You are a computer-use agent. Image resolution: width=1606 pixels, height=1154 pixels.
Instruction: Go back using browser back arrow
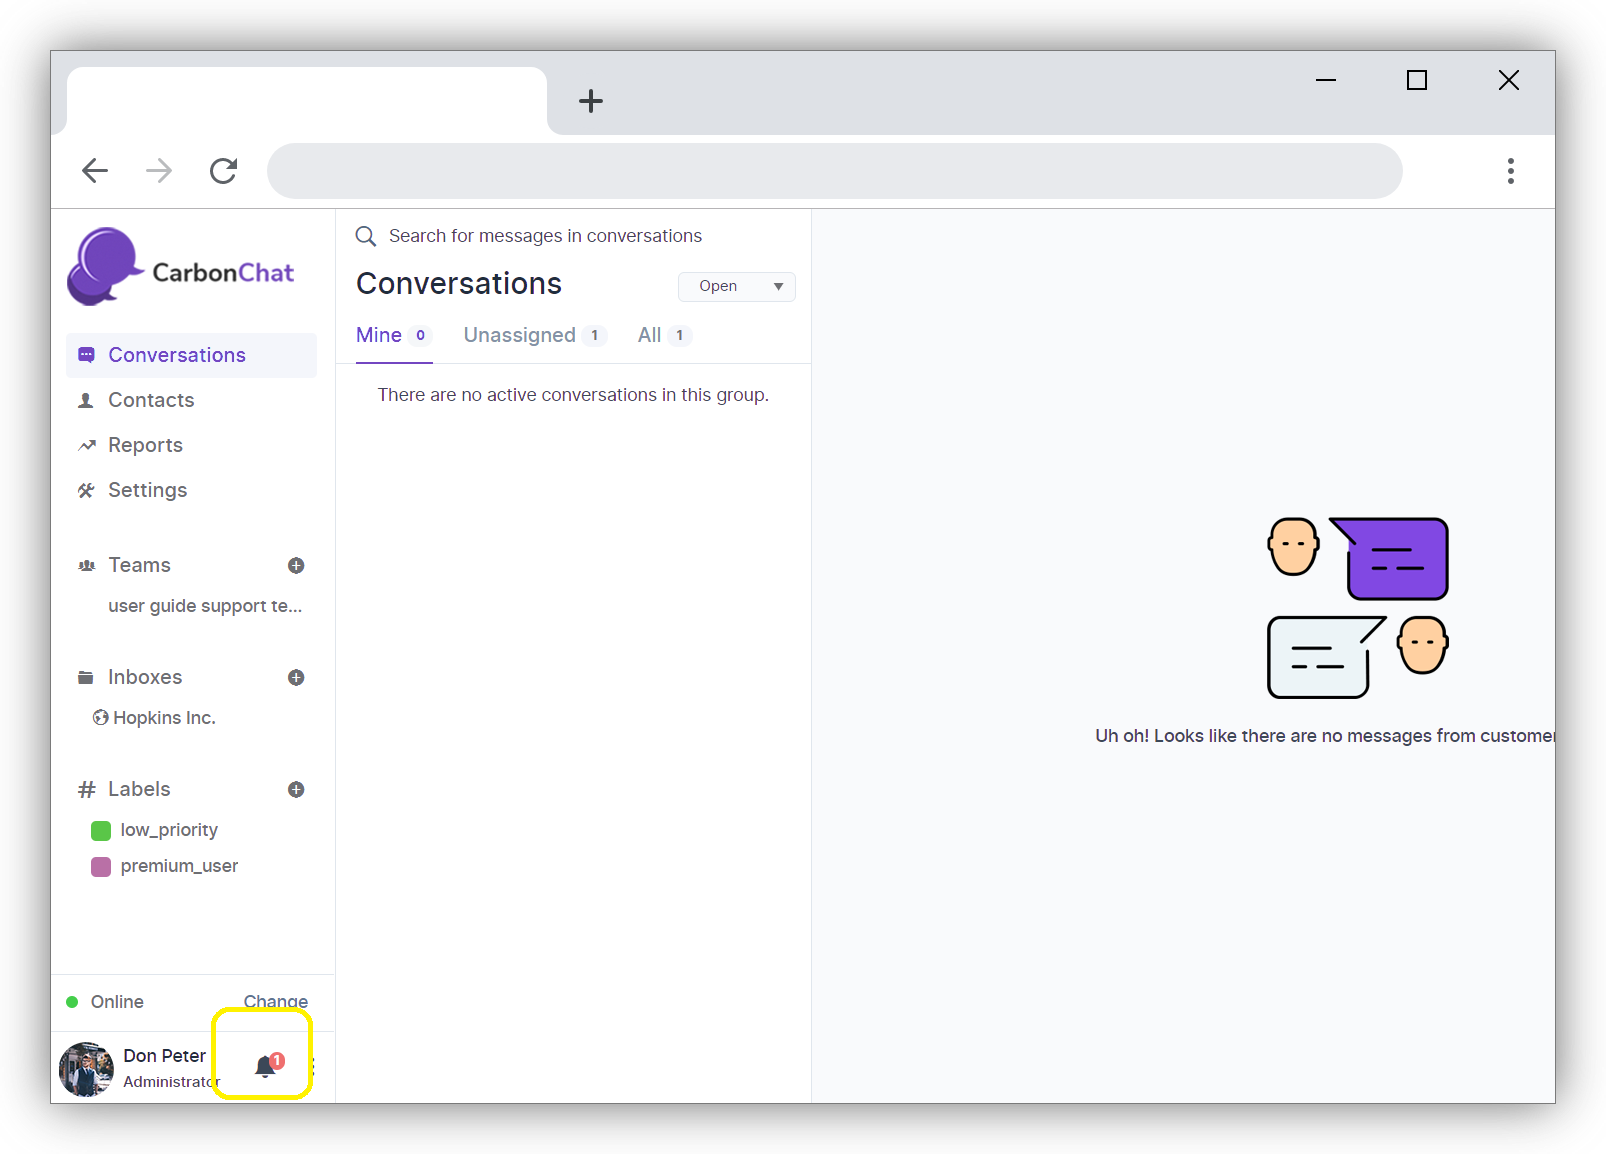tap(95, 171)
